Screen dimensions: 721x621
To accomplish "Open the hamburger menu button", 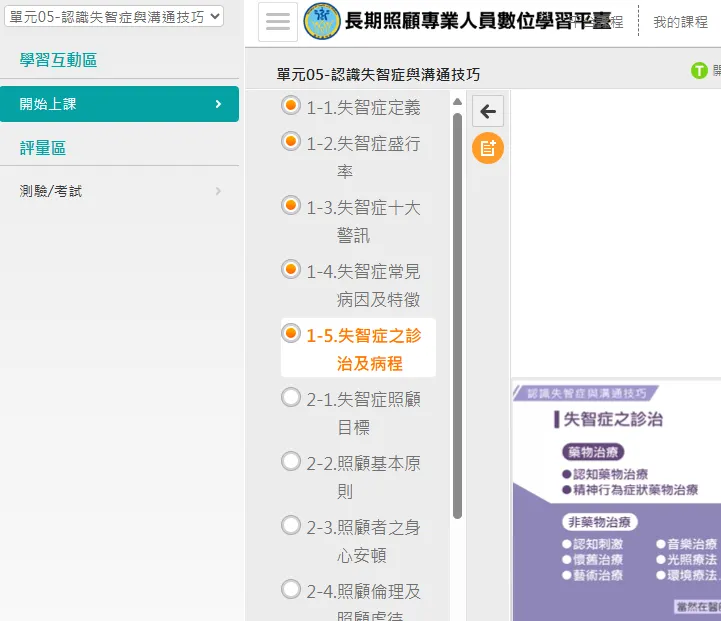I will tap(278, 22).
